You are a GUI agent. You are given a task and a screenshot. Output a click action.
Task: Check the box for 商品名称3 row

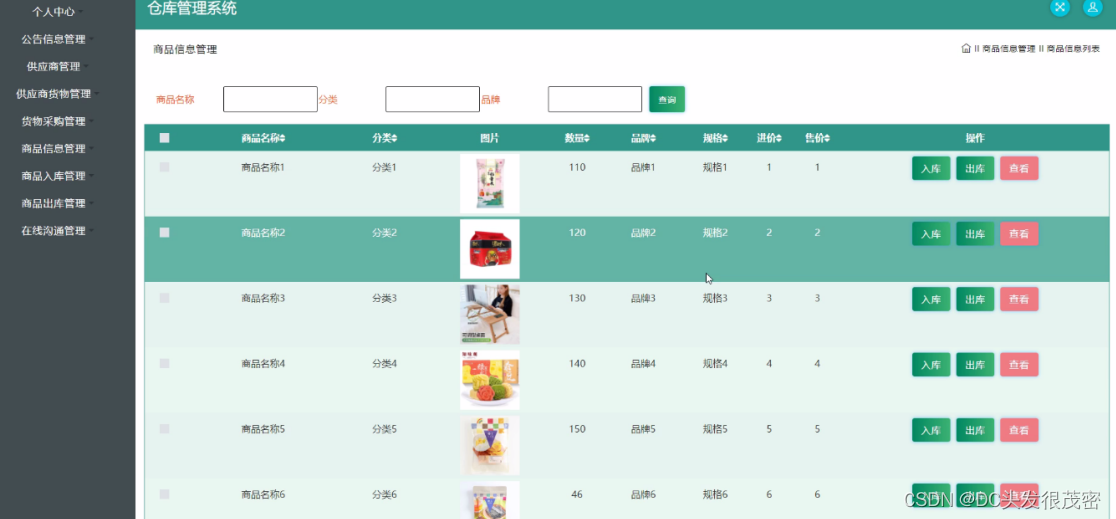point(164,298)
